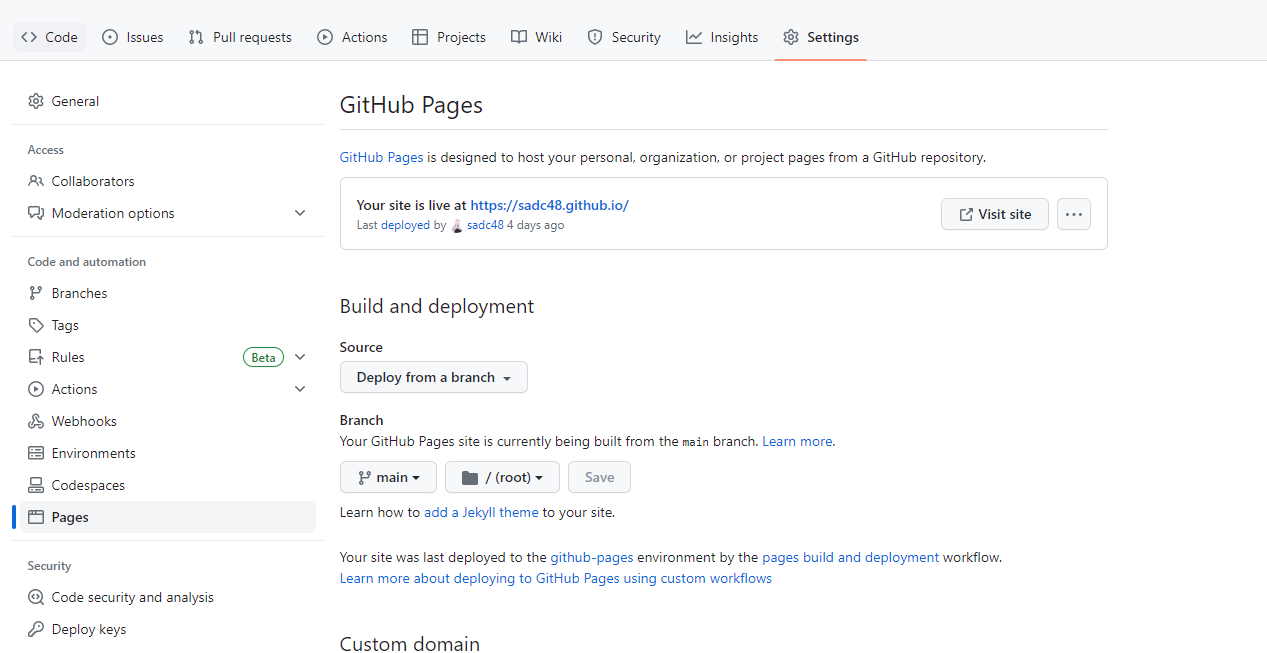Click the Tags icon in sidebar
Image resolution: width=1267 pixels, height=653 pixels.
point(36,325)
